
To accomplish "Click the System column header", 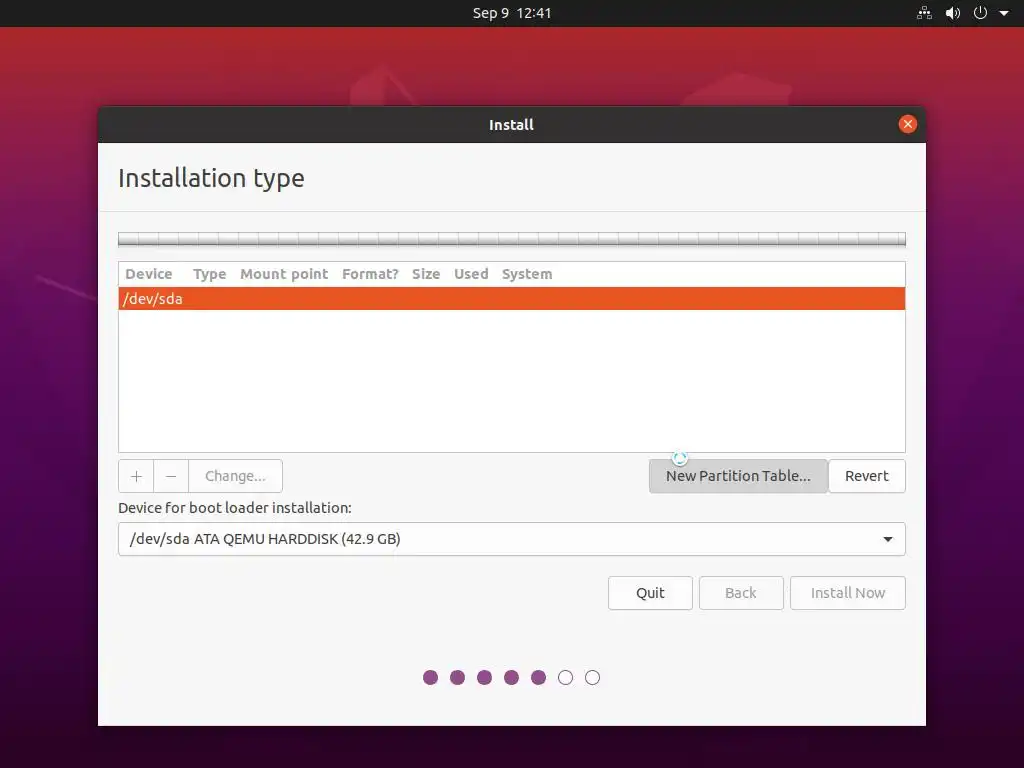I will [x=527, y=274].
